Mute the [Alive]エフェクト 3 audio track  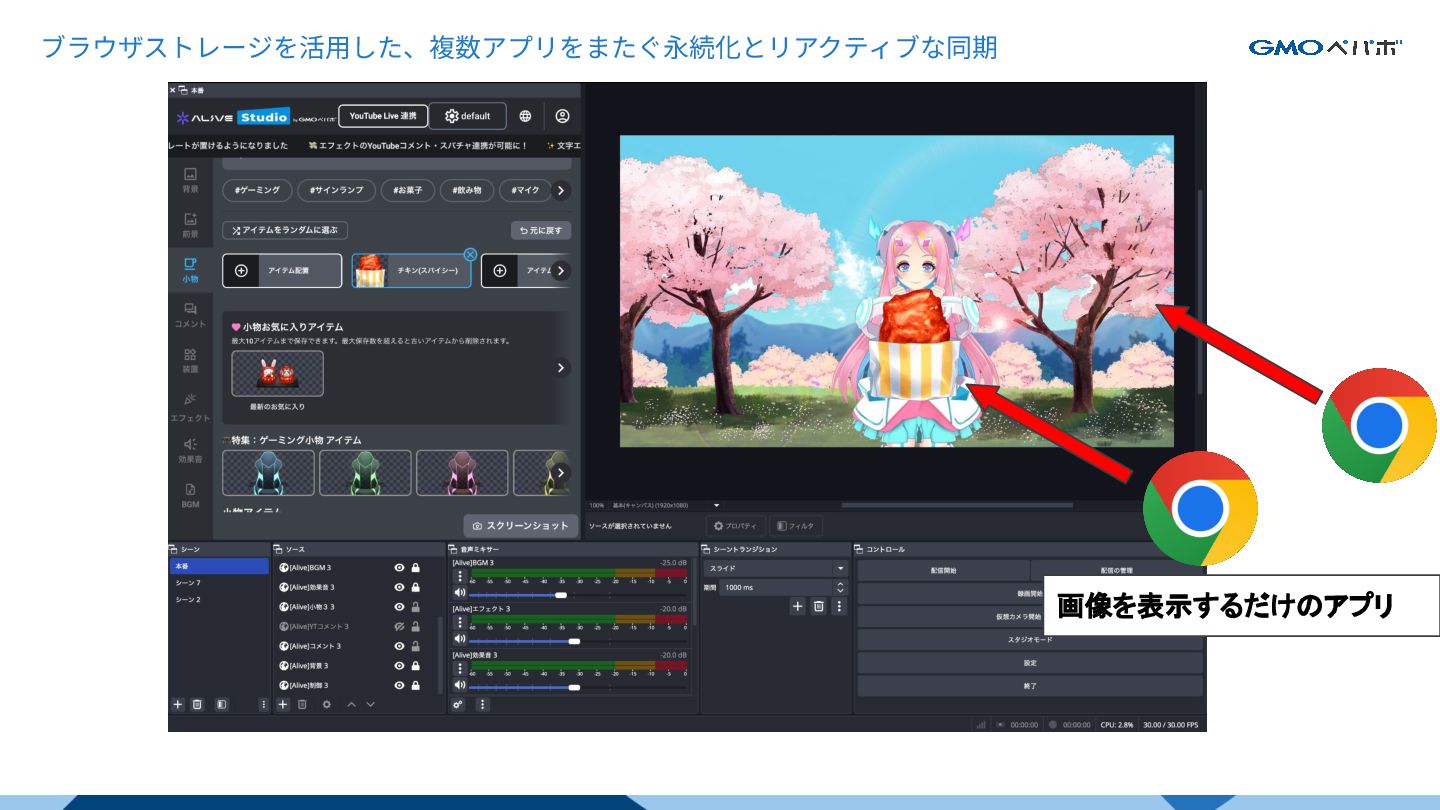[x=460, y=639]
